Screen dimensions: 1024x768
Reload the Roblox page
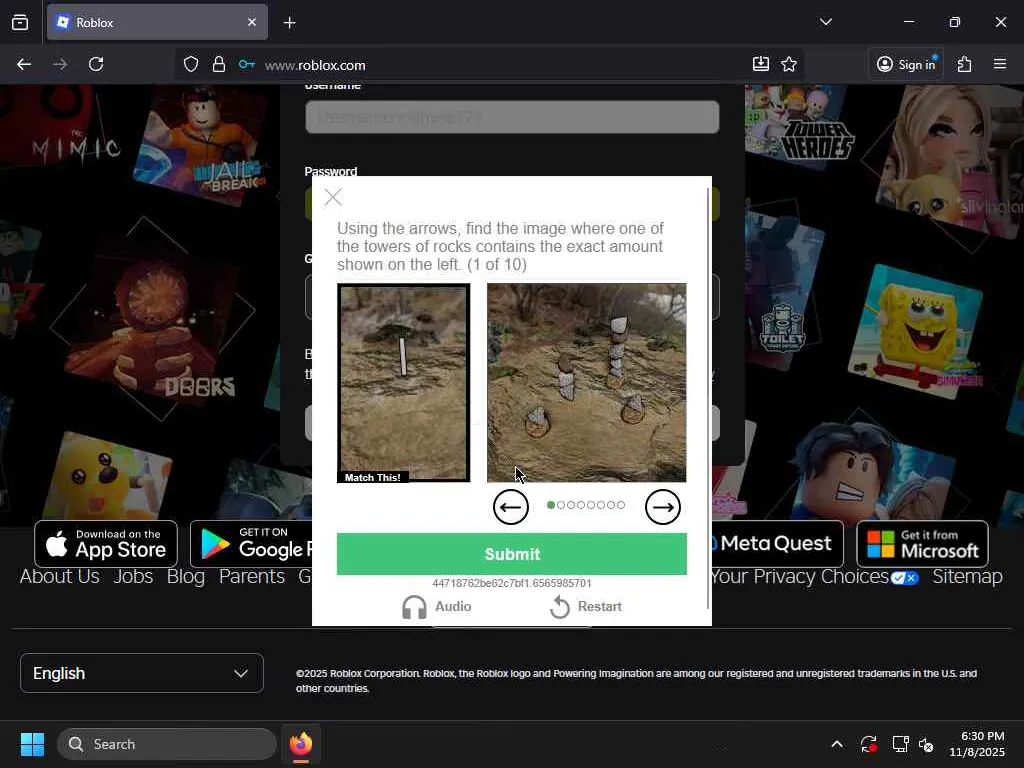(96, 64)
